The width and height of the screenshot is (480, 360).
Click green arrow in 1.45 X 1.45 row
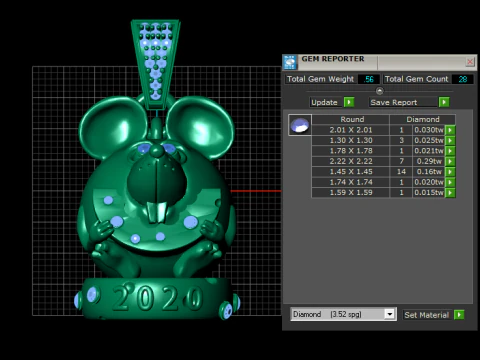click(x=450, y=172)
